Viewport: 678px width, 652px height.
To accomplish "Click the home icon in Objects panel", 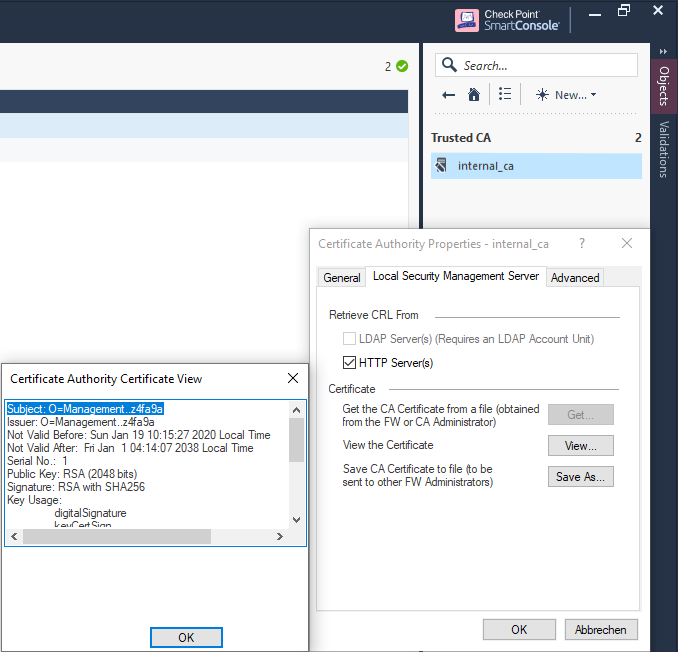I will (474, 95).
